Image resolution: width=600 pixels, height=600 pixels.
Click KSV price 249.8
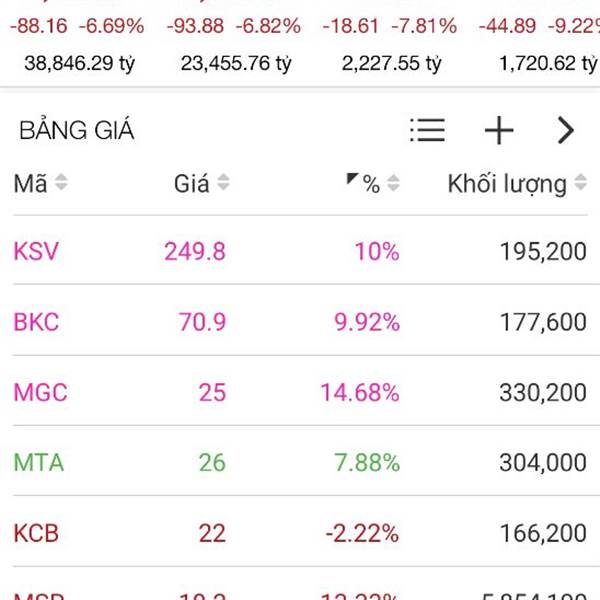click(194, 251)
